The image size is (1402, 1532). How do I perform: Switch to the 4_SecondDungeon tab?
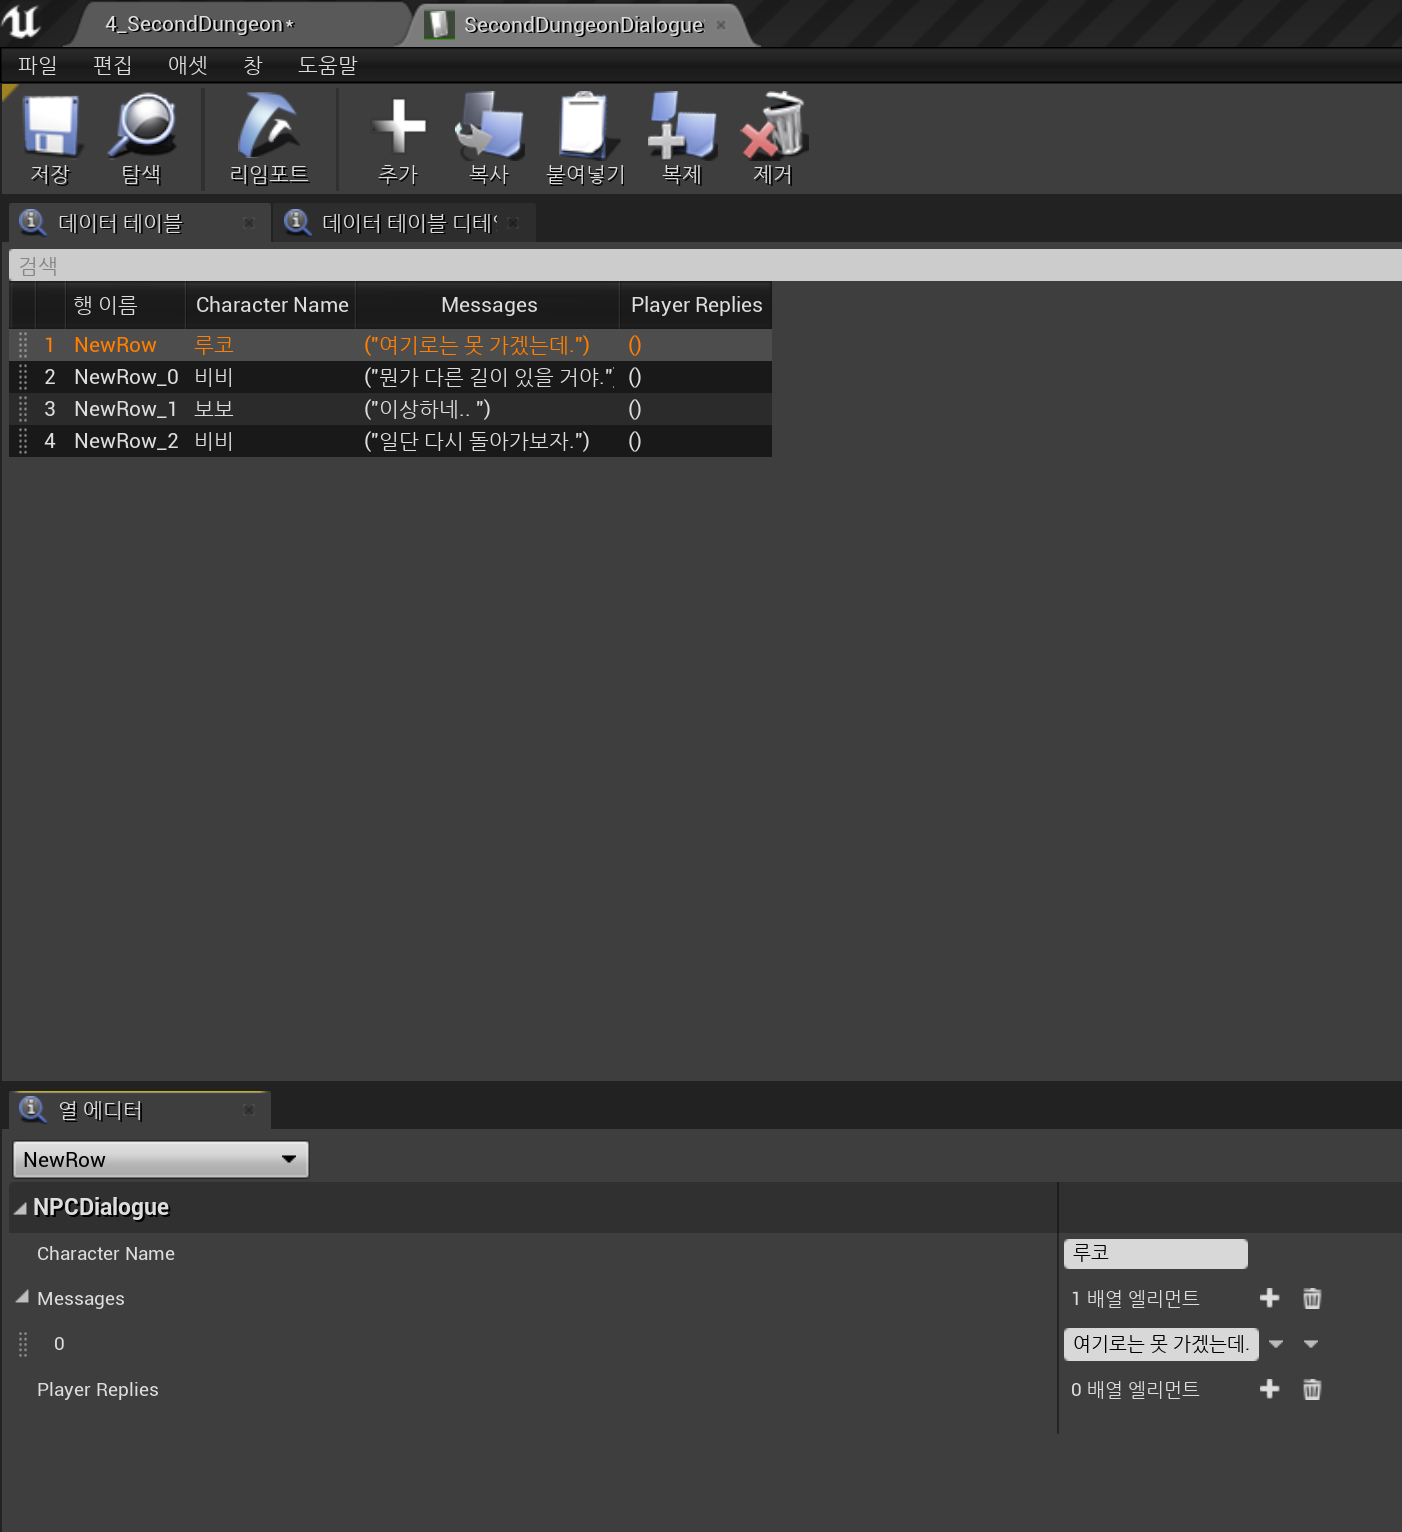point(199,24)
